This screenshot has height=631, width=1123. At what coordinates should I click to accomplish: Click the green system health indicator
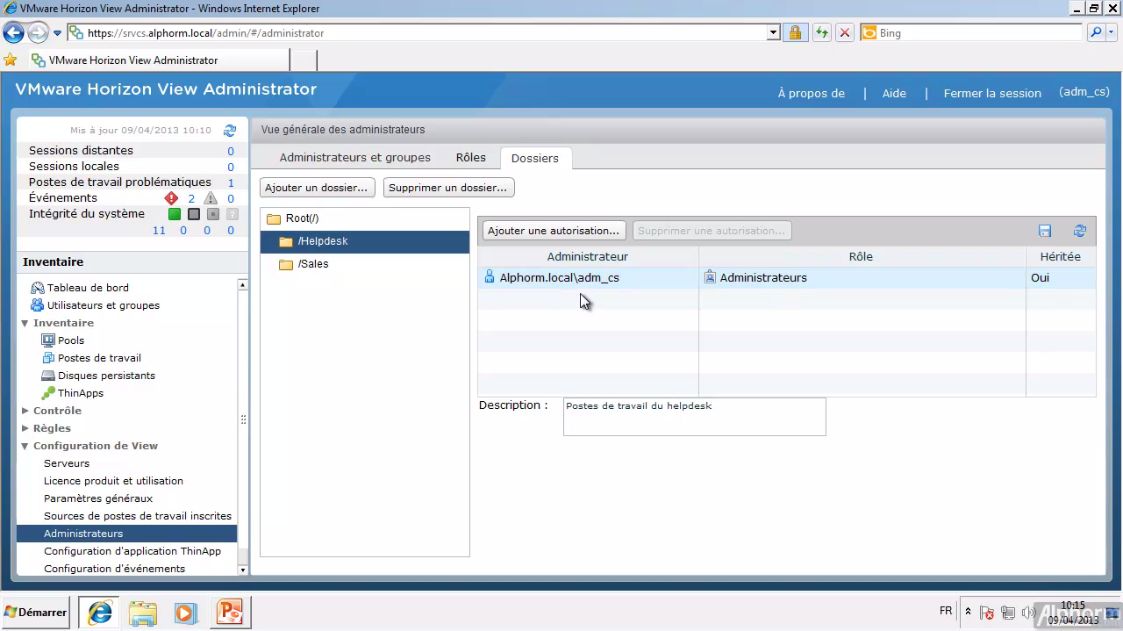pos(174,213)
